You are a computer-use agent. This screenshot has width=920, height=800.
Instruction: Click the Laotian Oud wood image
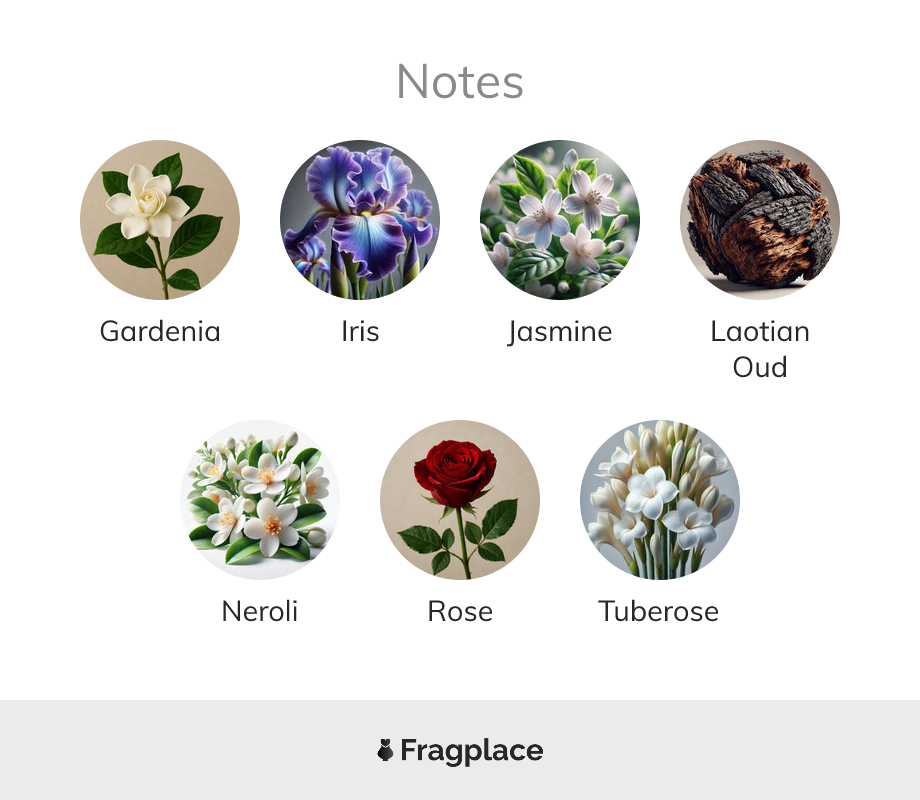[x=760, y=220]
